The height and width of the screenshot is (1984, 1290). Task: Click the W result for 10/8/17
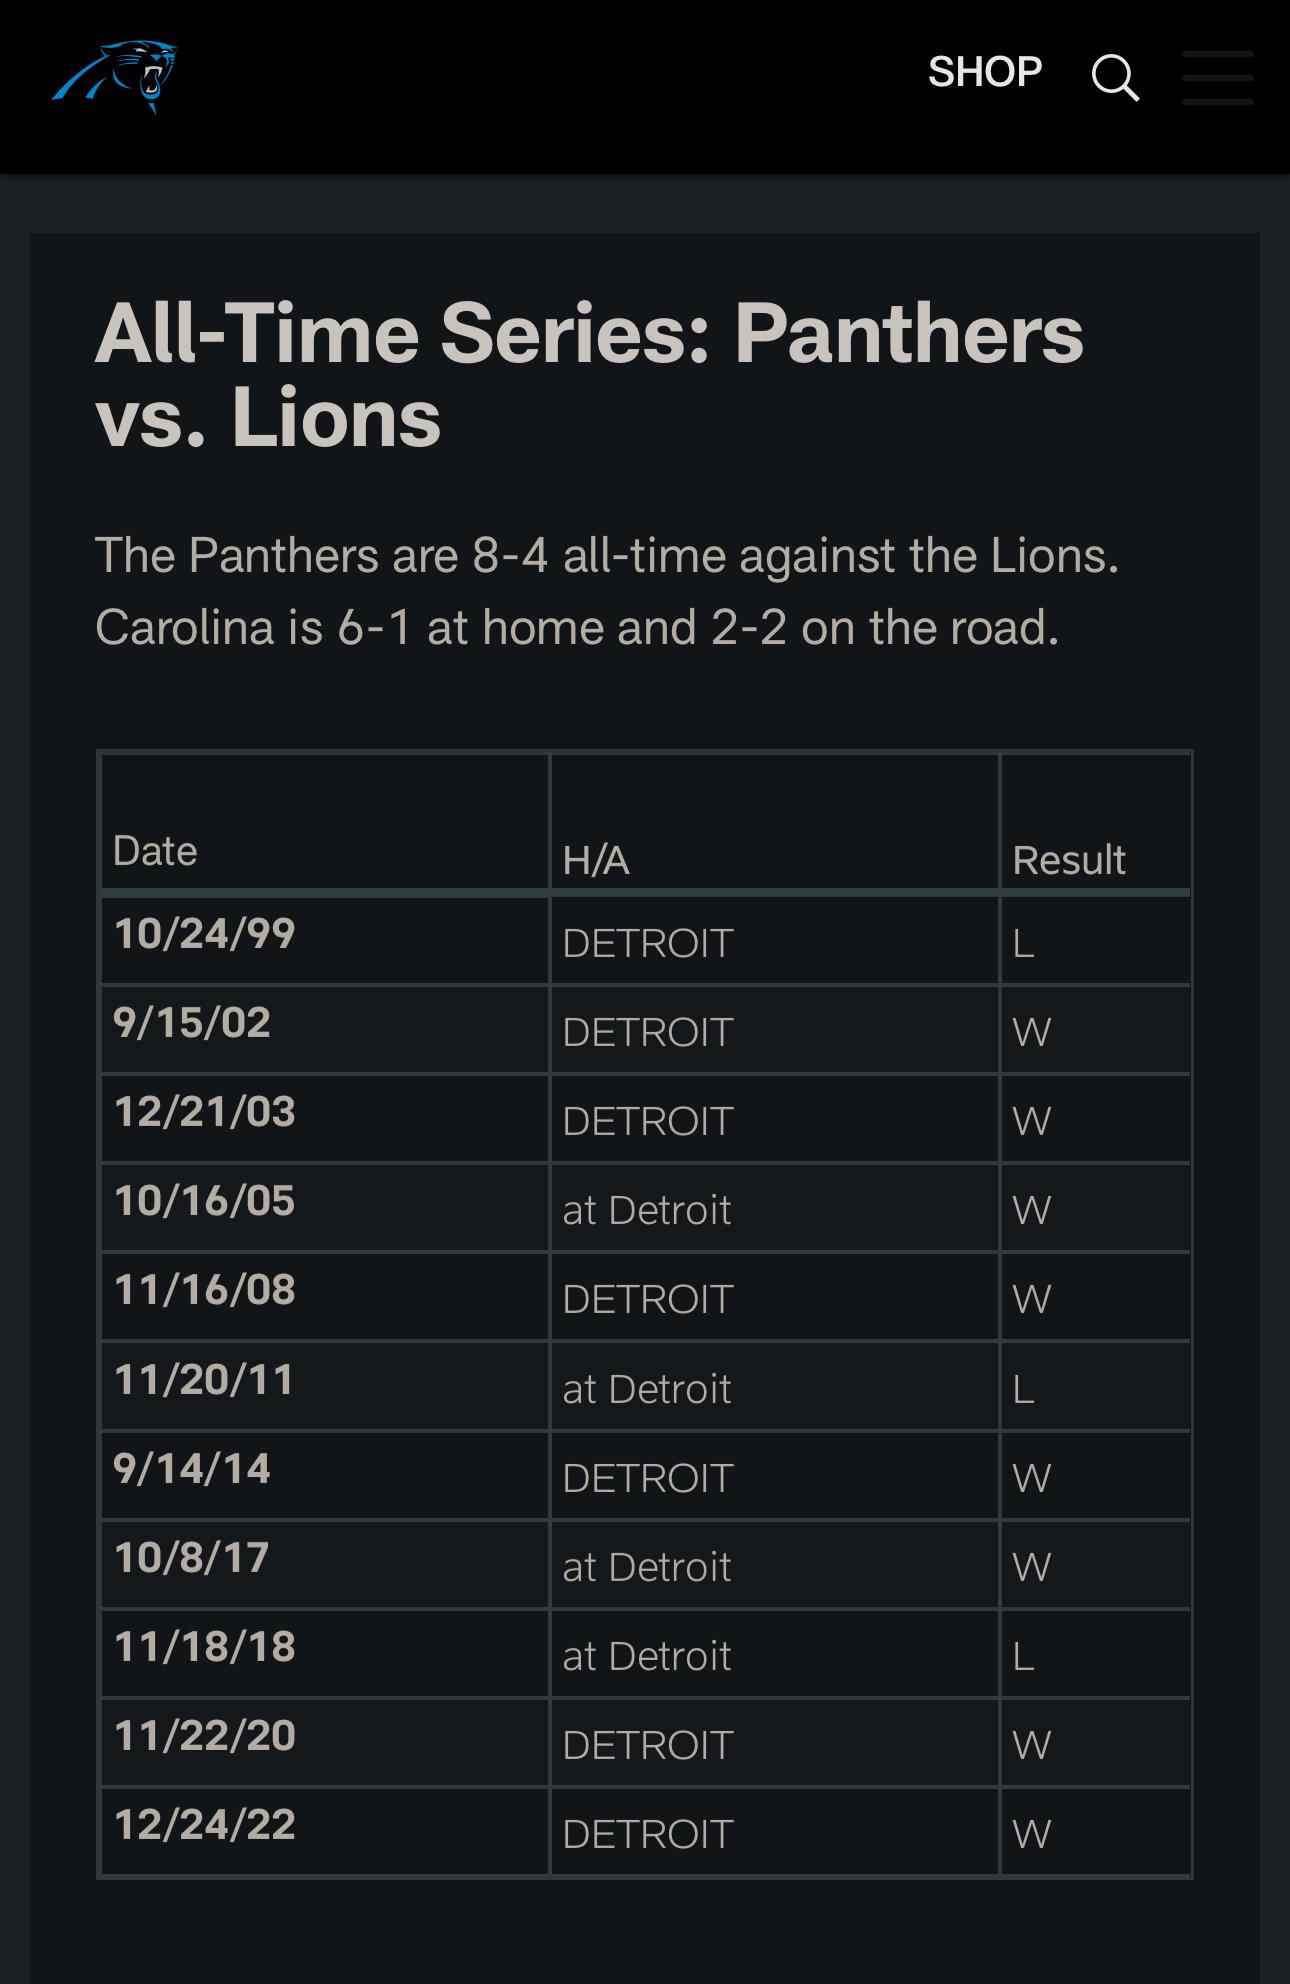(x=1031, y=1567)
